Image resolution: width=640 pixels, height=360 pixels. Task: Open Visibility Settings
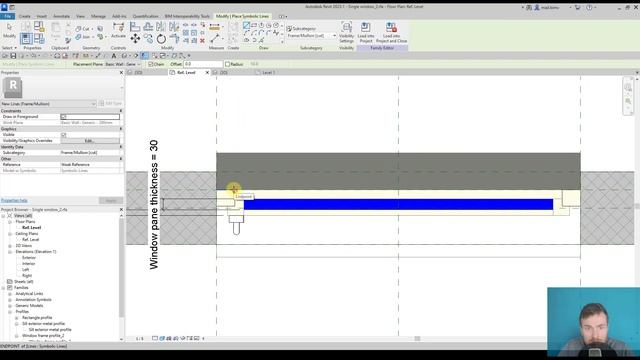click(x=347, y=33)
